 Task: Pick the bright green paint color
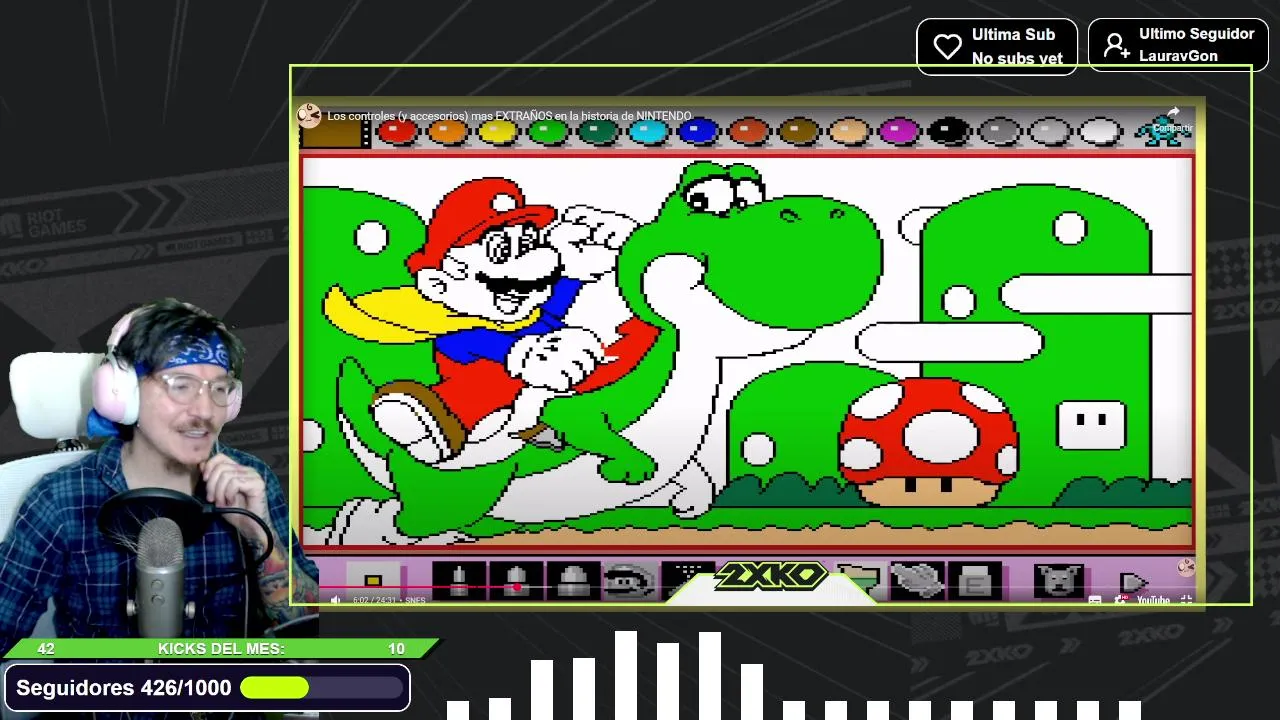(547, 132)
